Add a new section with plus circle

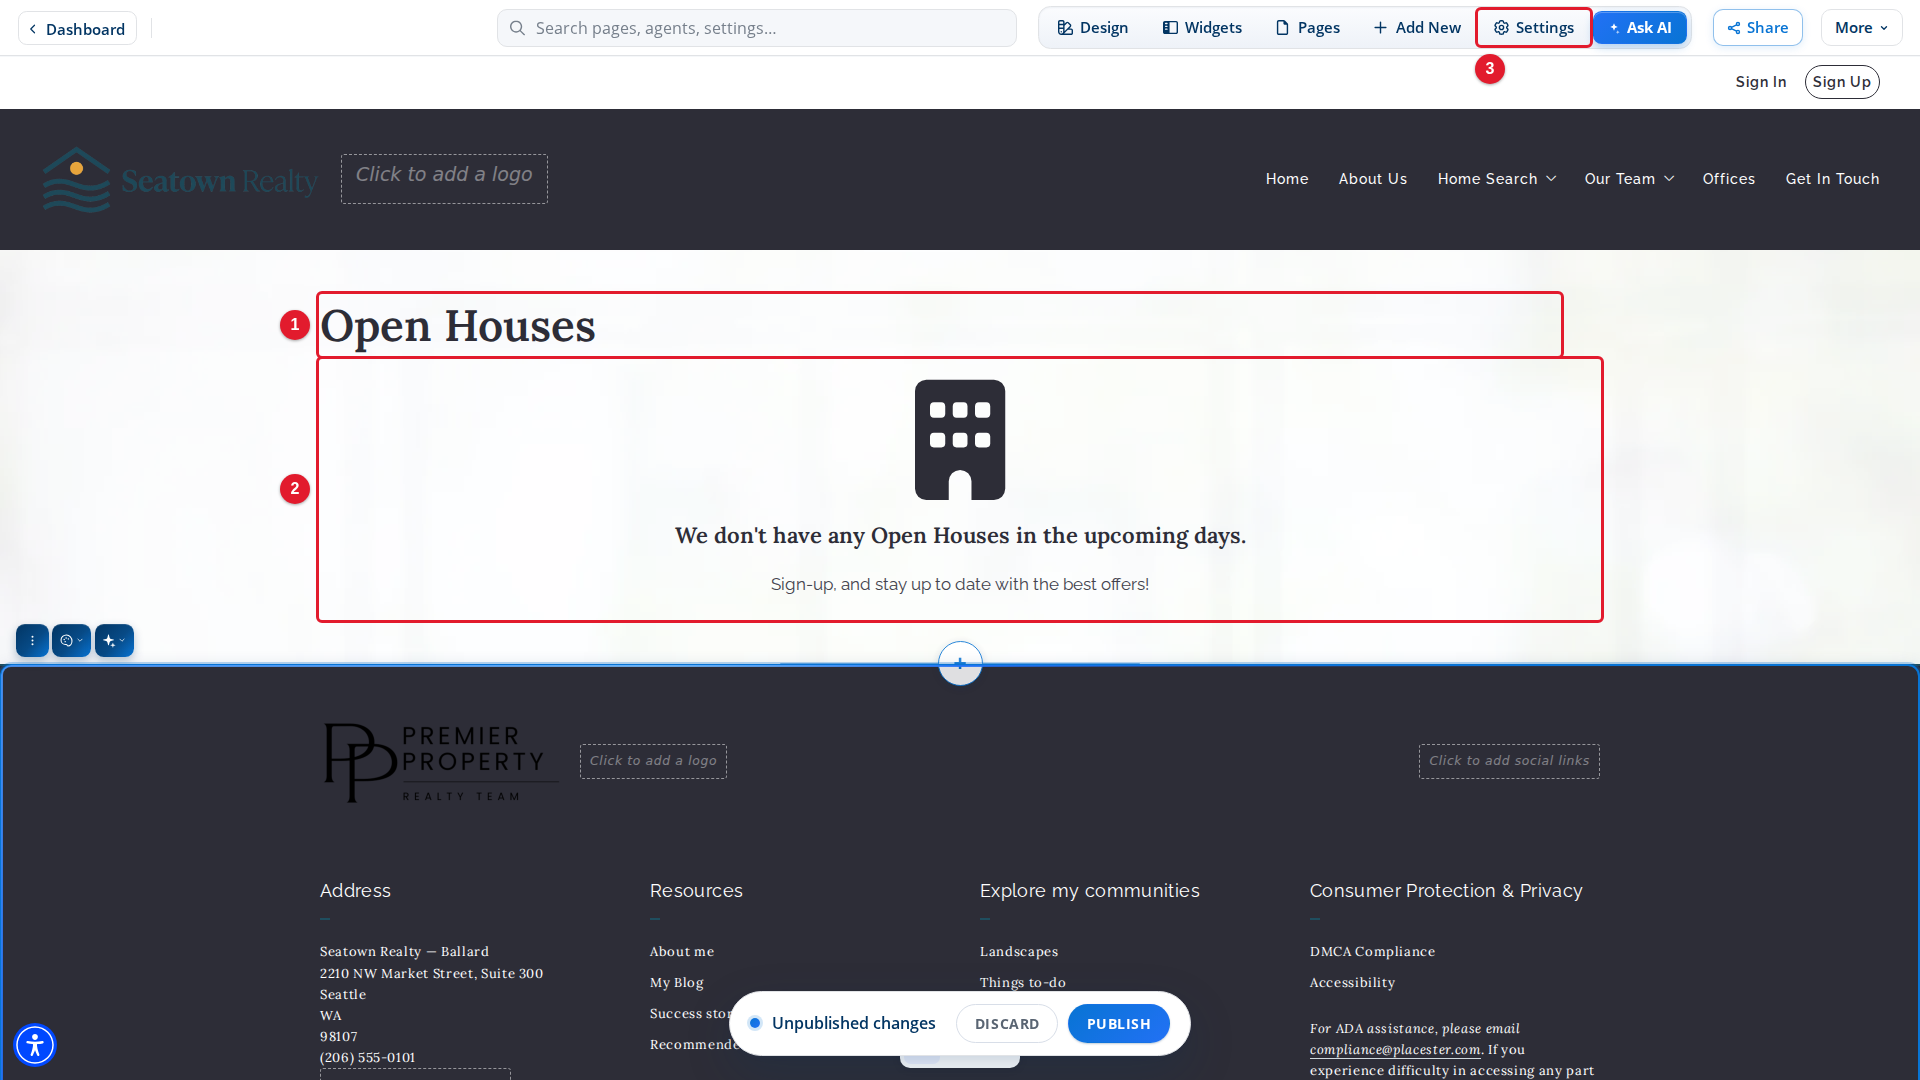(x=960, y=663)
